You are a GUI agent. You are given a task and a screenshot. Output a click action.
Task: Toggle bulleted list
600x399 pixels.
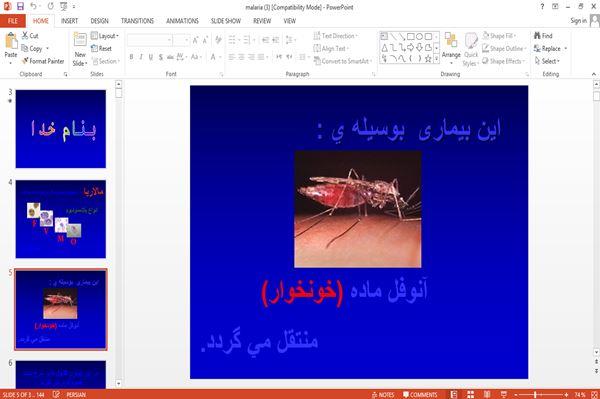click(x=233, y=40)
